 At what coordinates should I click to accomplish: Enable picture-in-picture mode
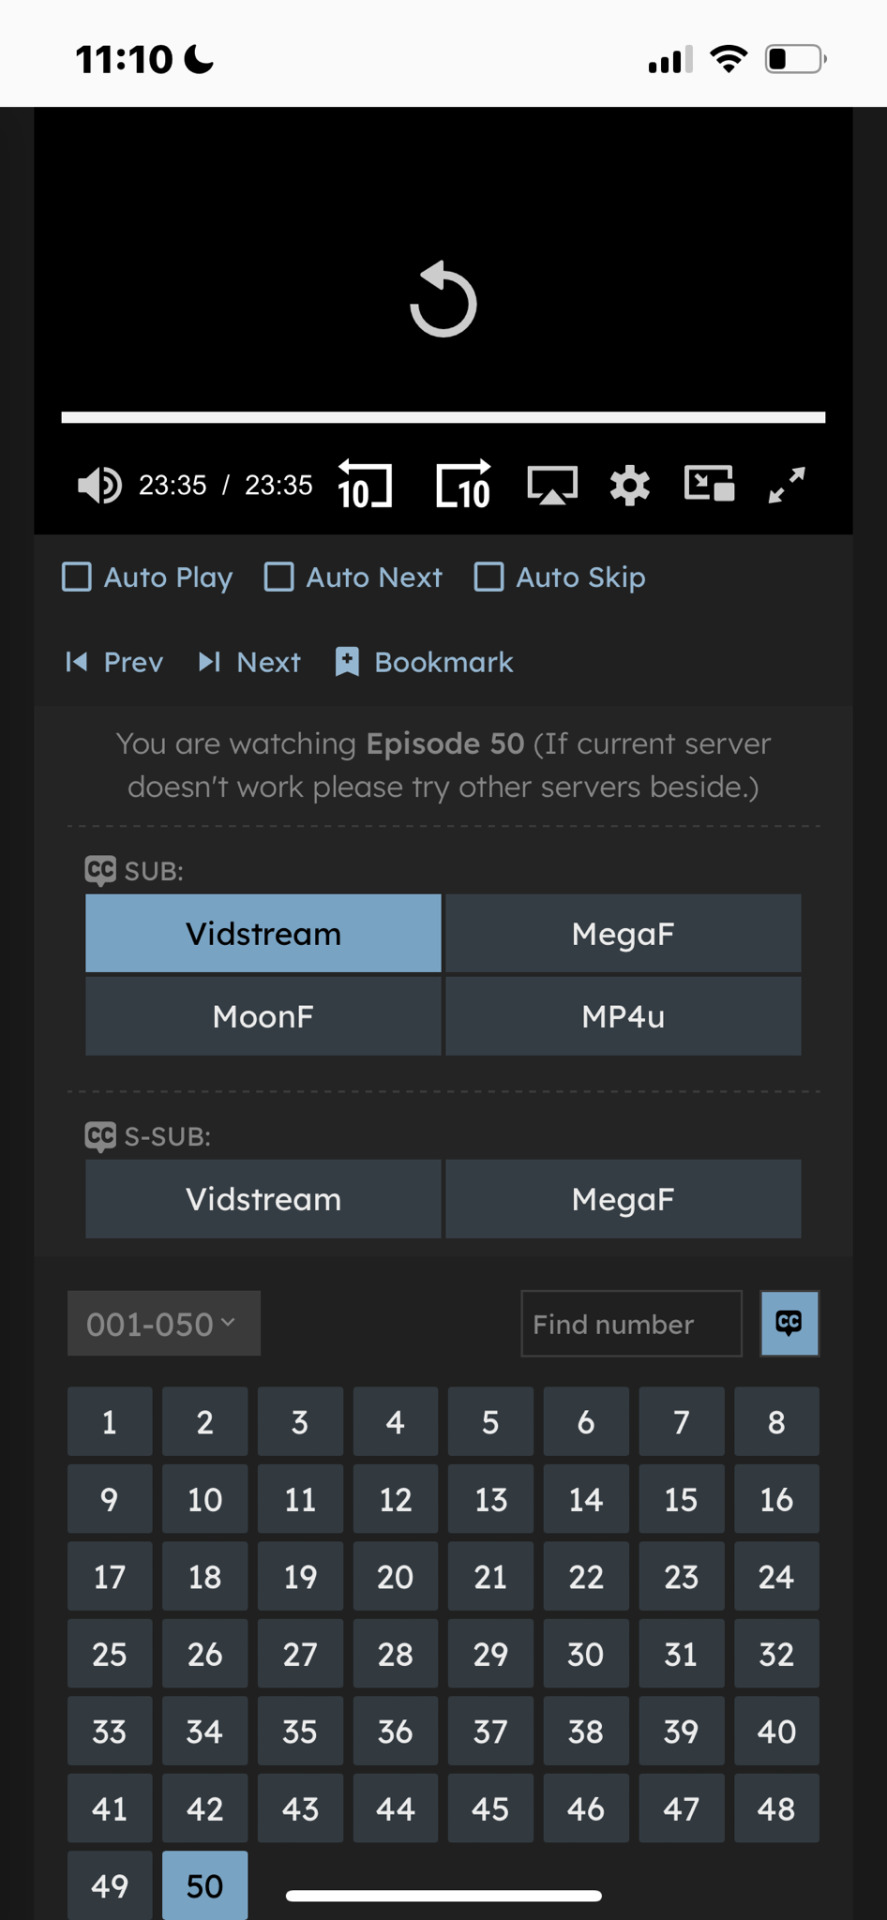click(x=709, y=484)
